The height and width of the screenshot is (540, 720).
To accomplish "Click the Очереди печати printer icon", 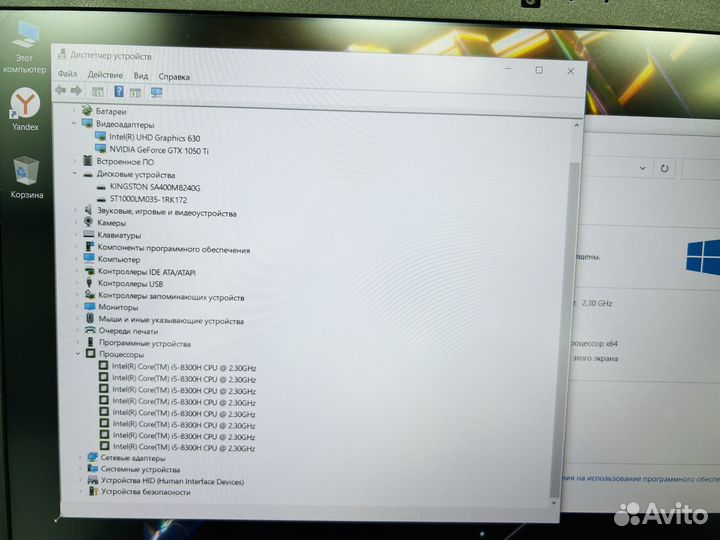I will point(90,330).
